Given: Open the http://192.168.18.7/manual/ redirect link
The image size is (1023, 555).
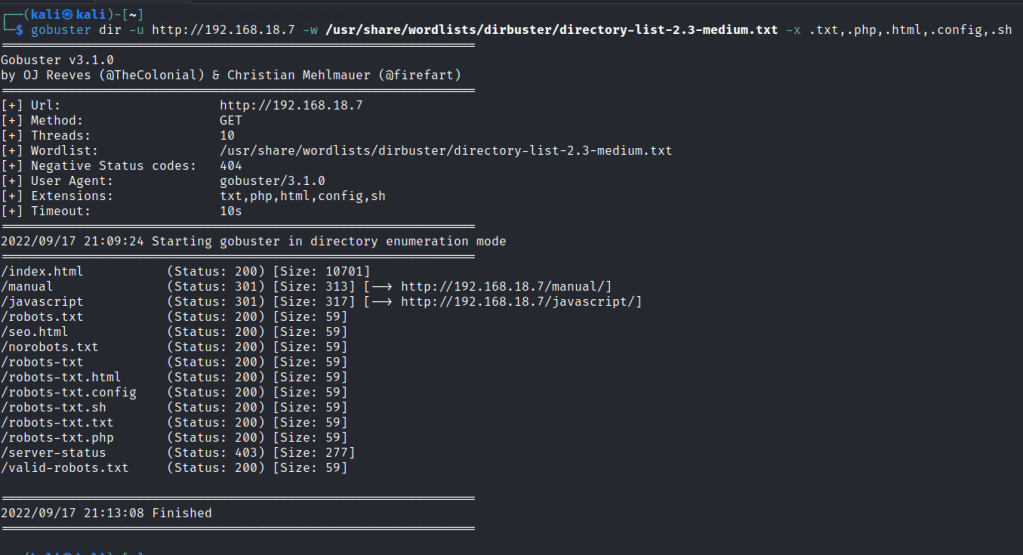Looking at the screenshot, I should pos(506,287).
